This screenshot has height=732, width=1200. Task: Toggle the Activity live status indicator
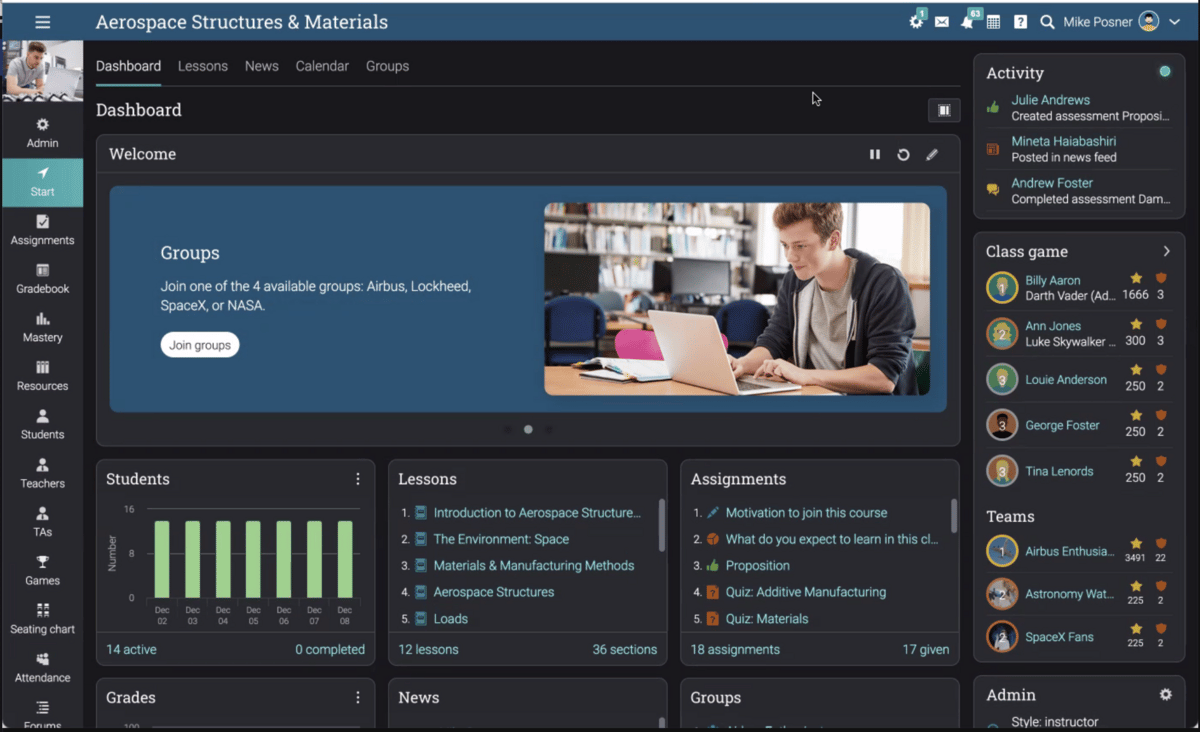pyautogui.click(x=1165, y=72)
